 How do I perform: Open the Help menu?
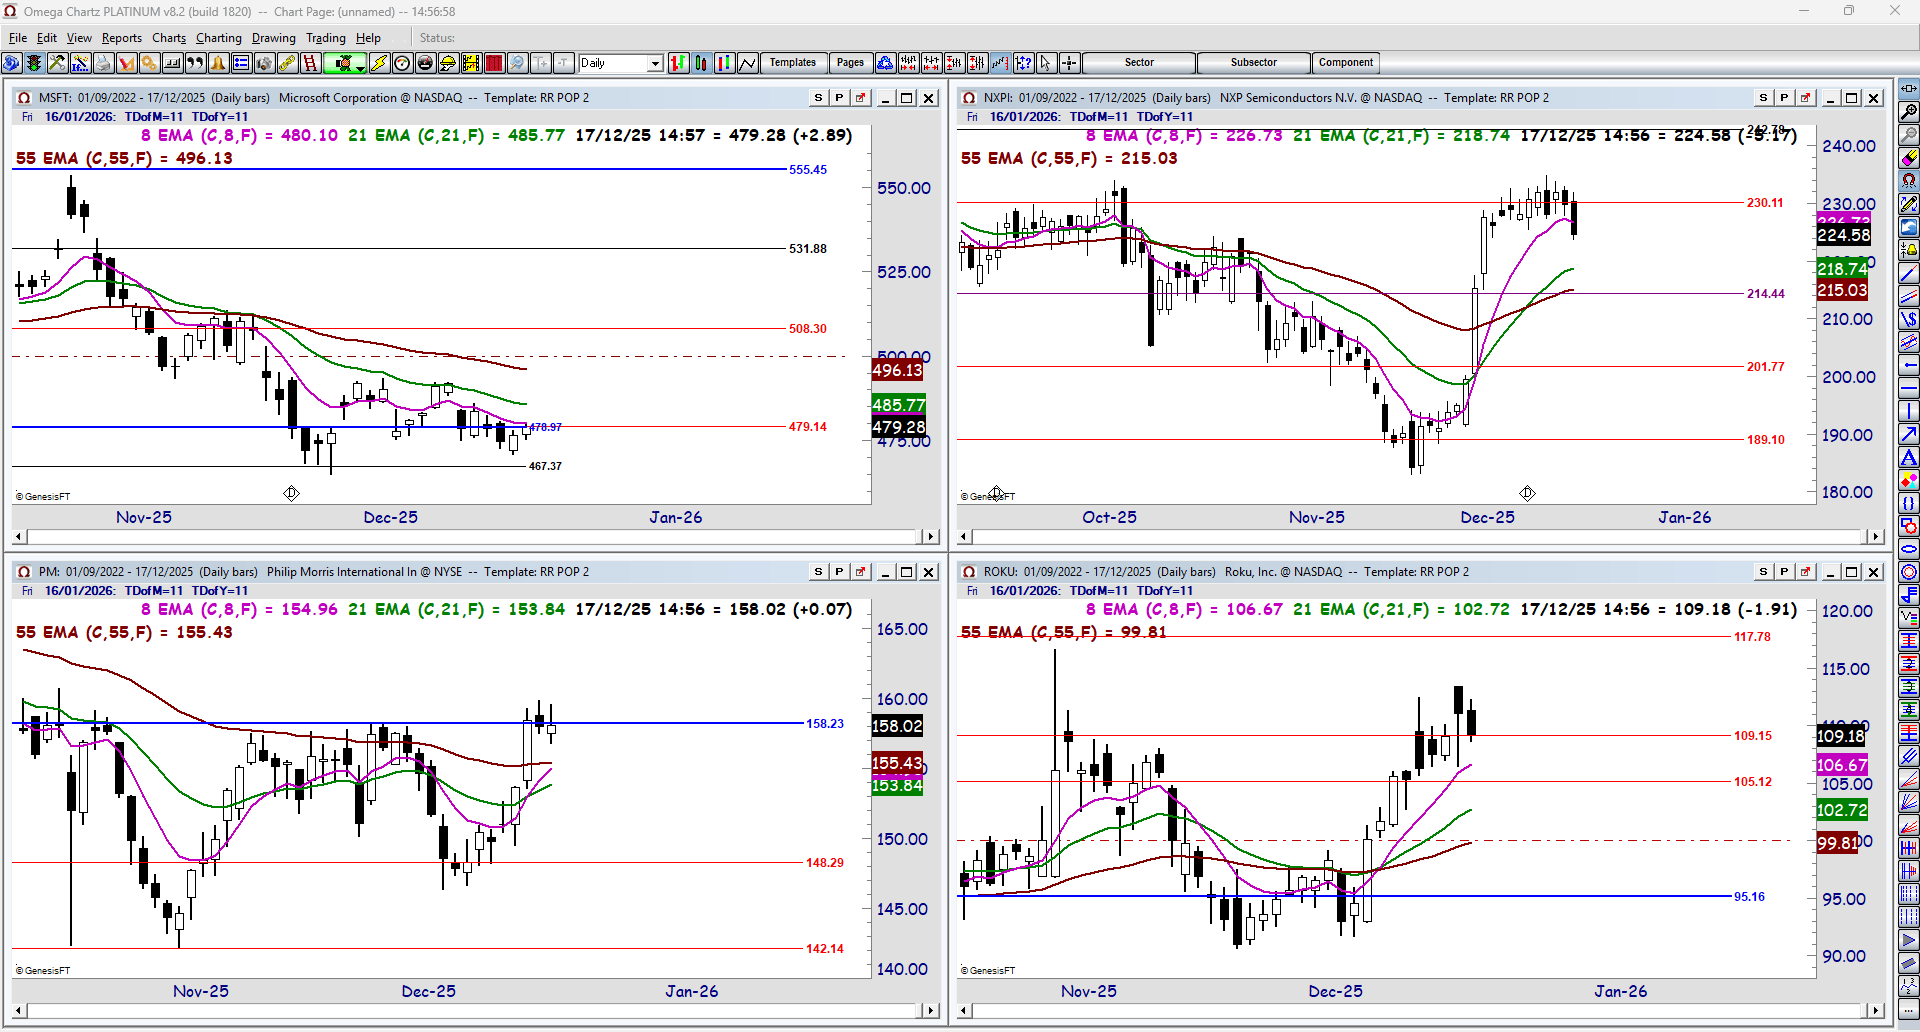(368, 38)
